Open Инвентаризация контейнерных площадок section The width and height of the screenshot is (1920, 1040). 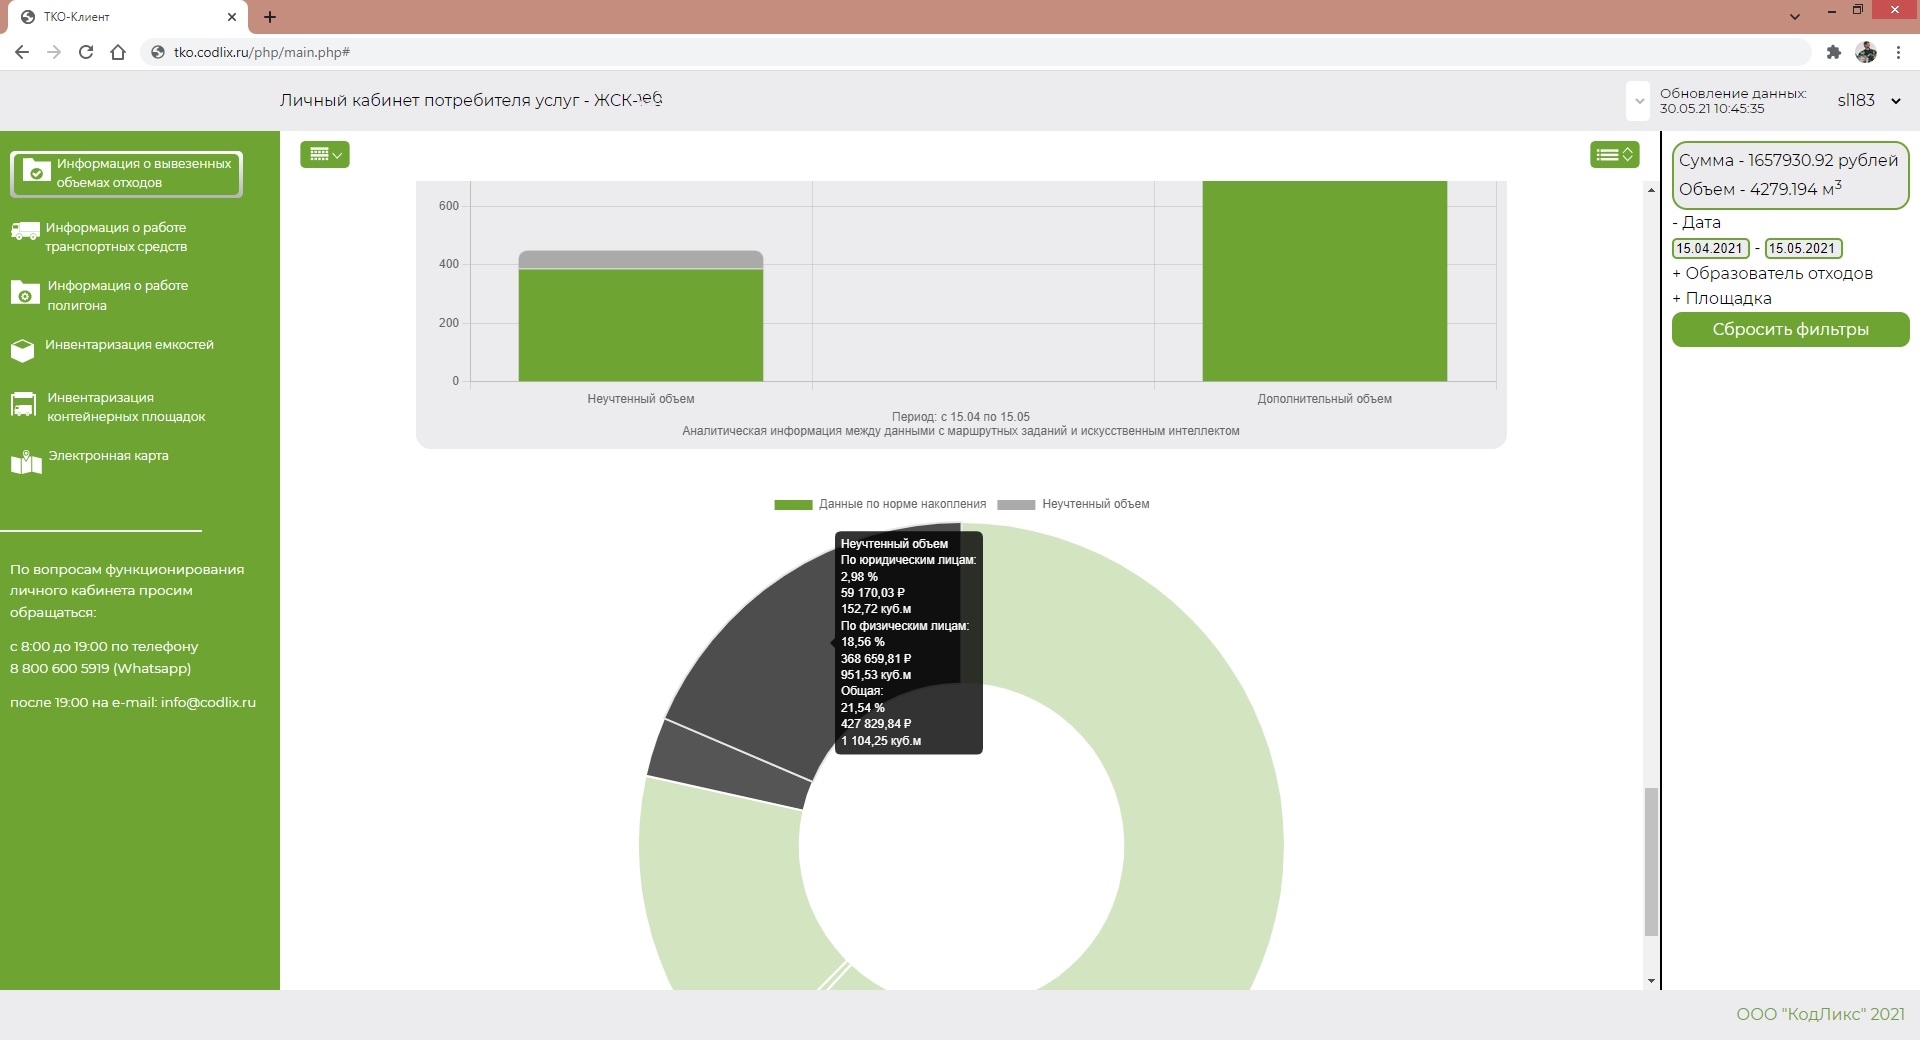[x=126, y=407]
